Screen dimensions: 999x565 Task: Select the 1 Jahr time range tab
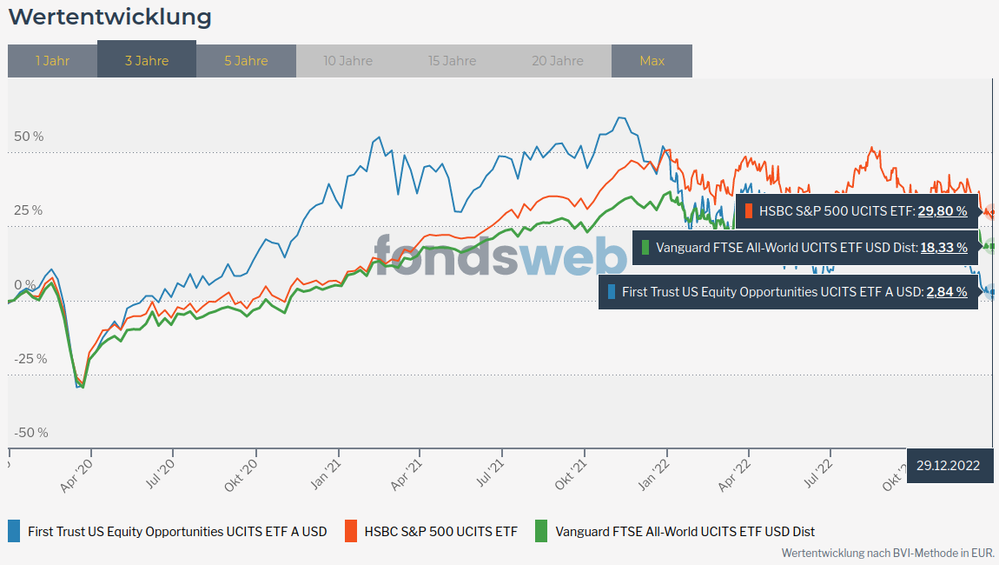click(52, 61)
